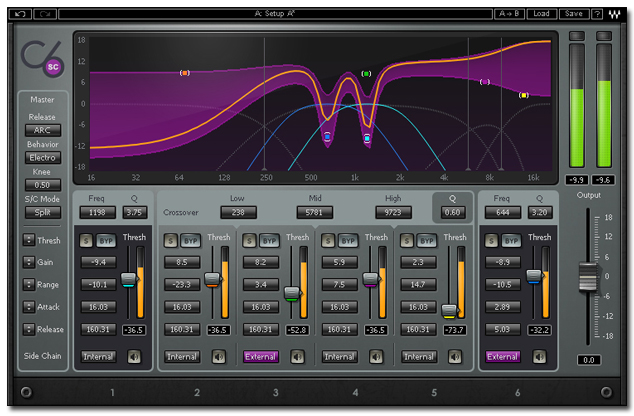Select the cyan band marker on graph
Viewport: 634px width, 416px height.
click(x=367, y=138)
